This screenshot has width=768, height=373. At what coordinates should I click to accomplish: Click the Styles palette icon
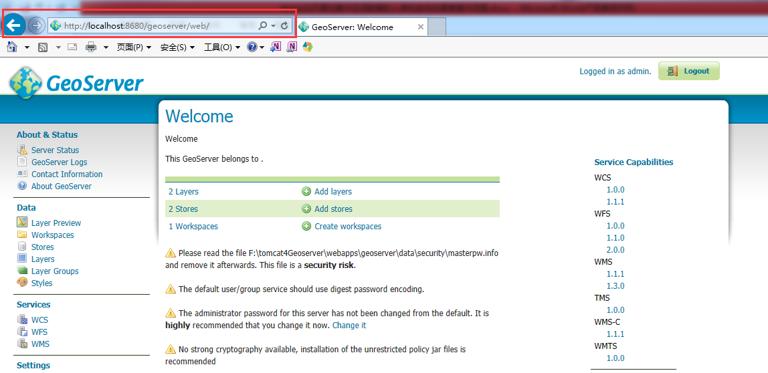[22, 282]
